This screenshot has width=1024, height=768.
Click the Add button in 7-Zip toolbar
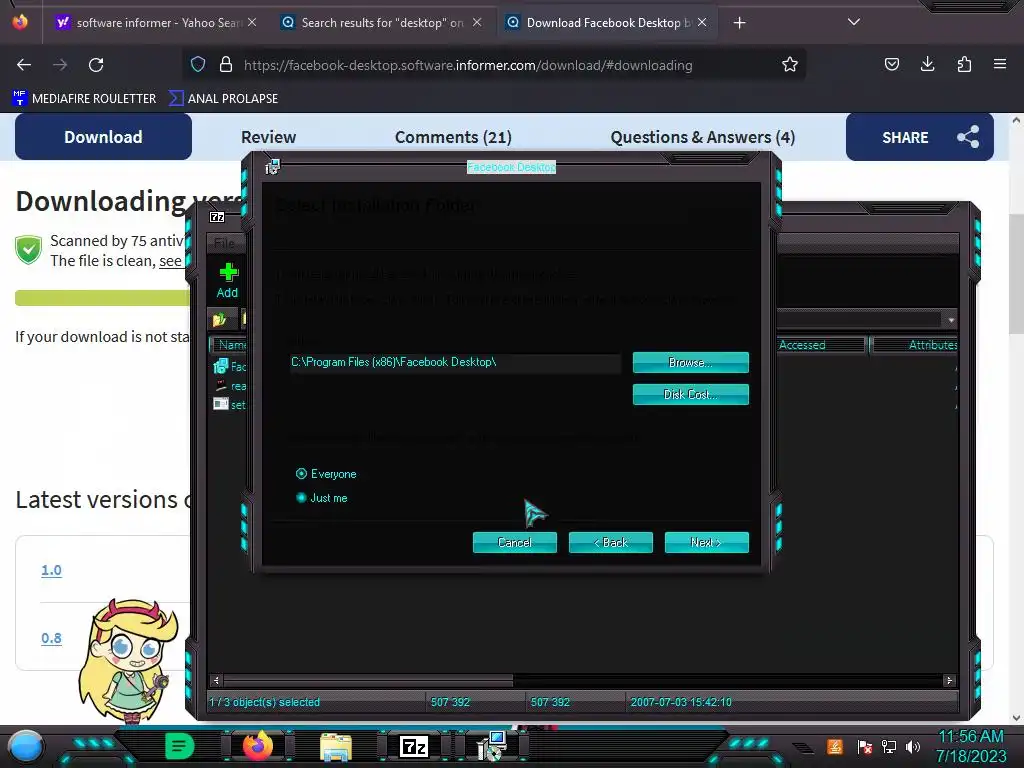pos(227,281)
